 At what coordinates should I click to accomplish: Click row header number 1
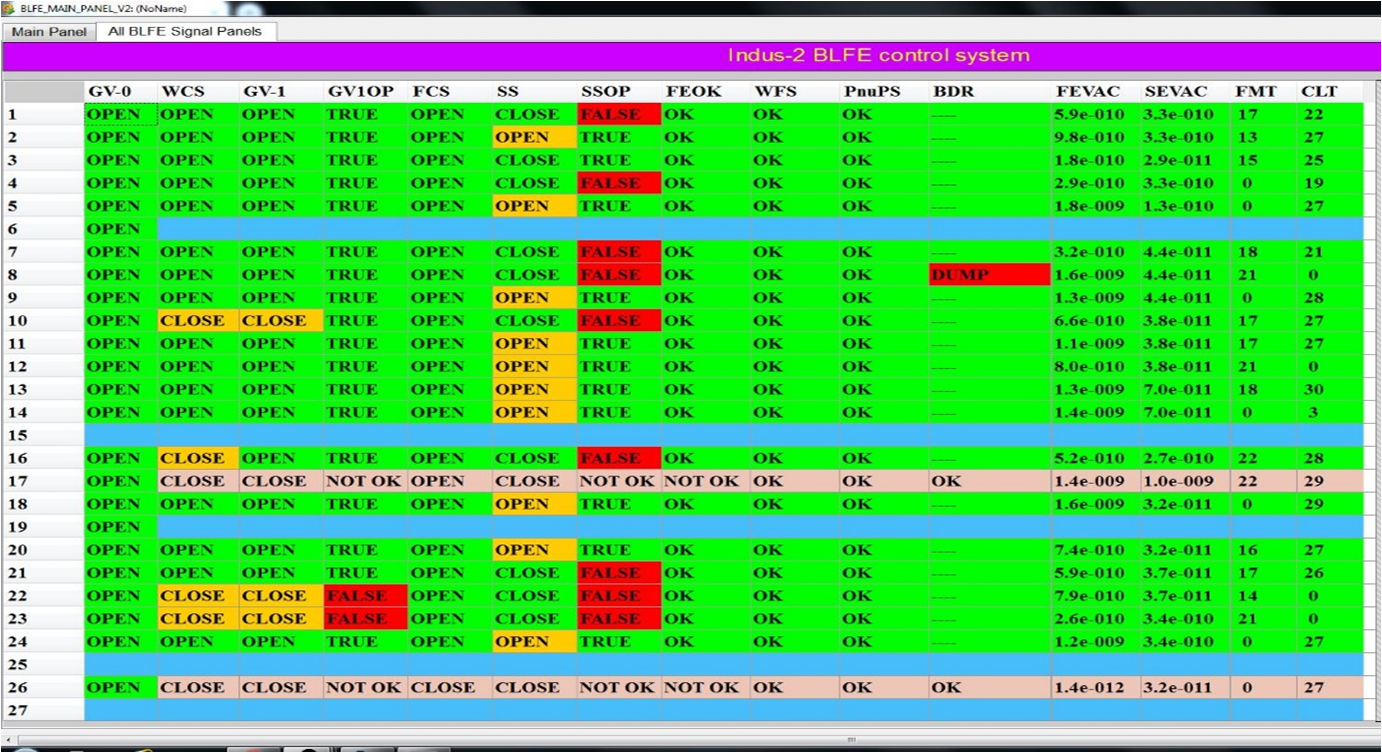pos(43,114)
